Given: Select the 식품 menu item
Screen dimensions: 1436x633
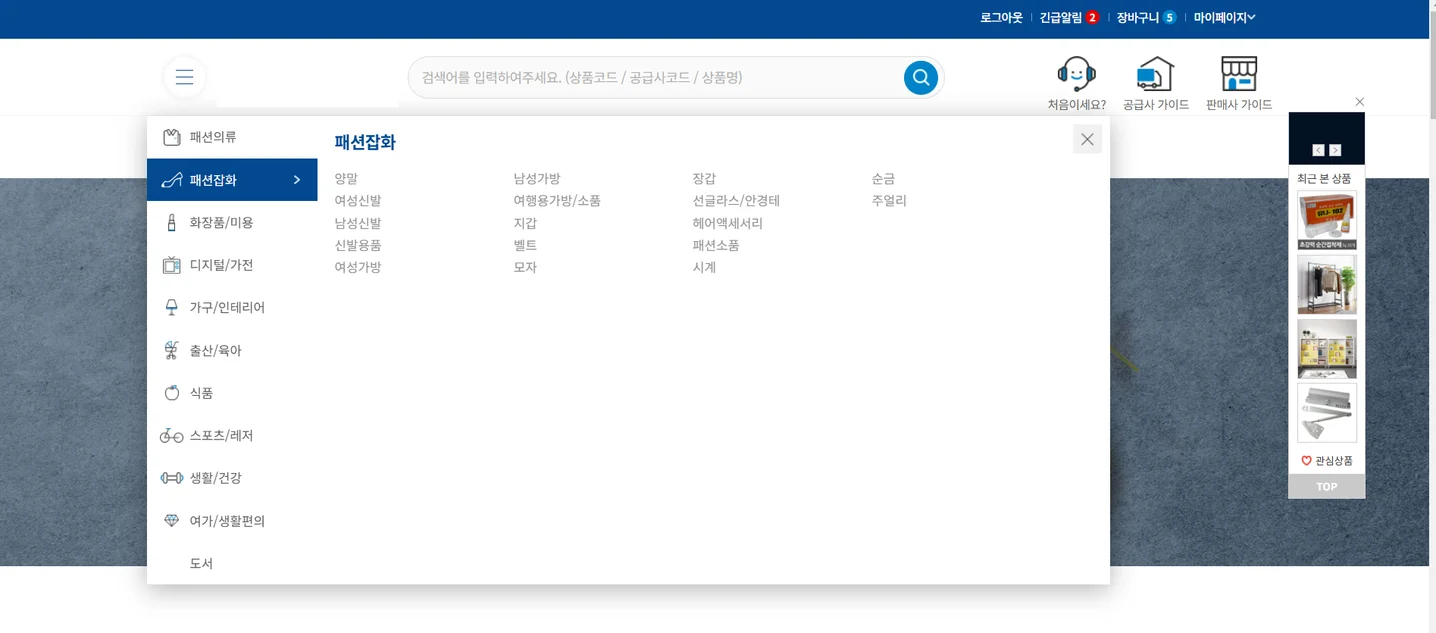Looking at the screenshot, I should (x=200, y=392).
